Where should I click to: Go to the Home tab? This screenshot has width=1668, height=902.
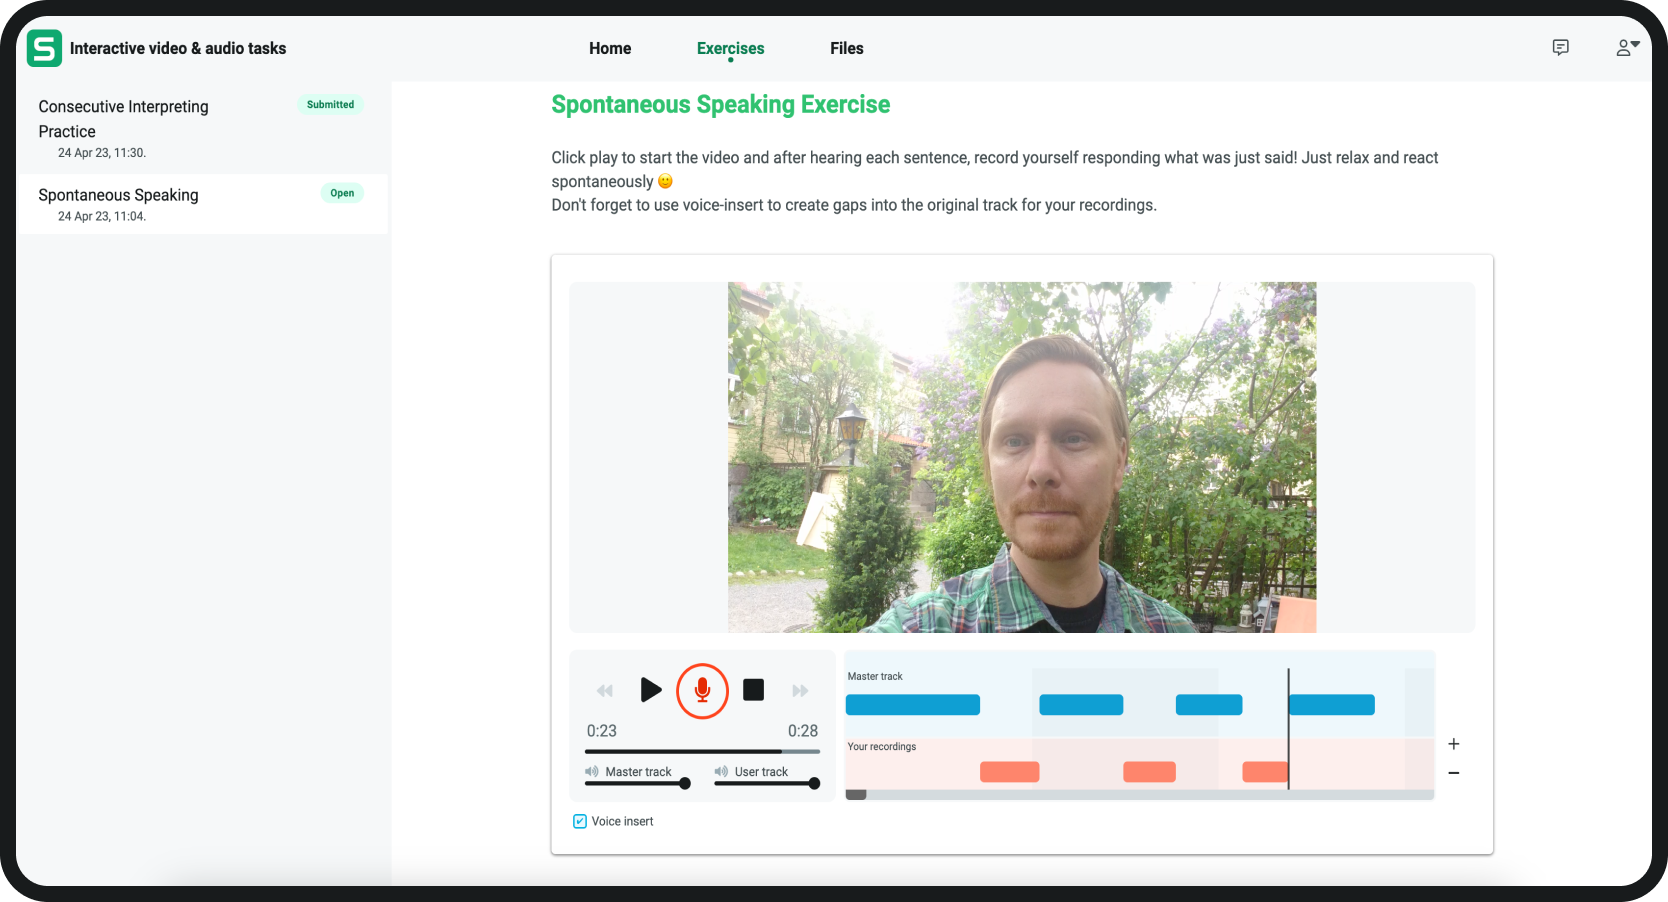[610, 48]
